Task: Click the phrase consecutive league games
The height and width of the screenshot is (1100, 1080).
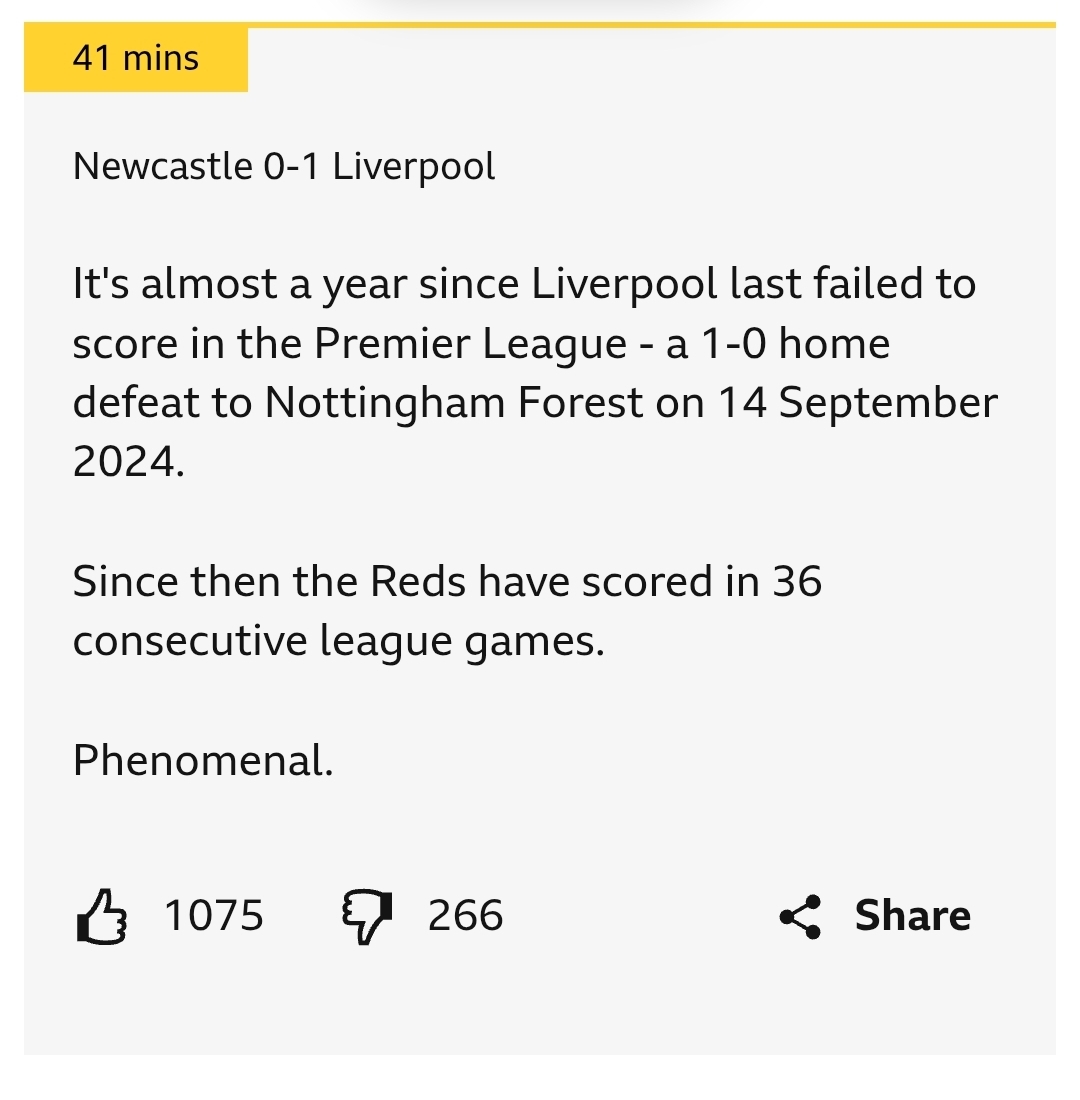Action: pyautogui.click(x=338, y=641)
